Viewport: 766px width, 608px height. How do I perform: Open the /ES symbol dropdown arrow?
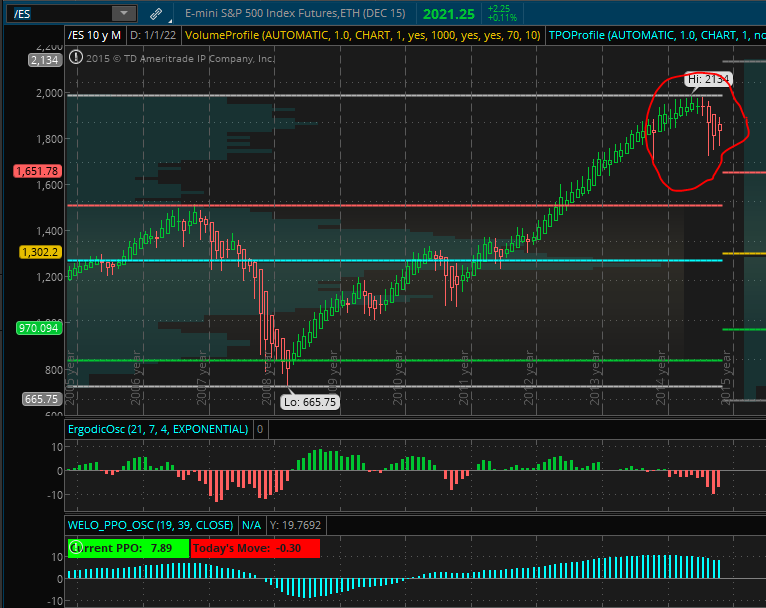(124, 13)
